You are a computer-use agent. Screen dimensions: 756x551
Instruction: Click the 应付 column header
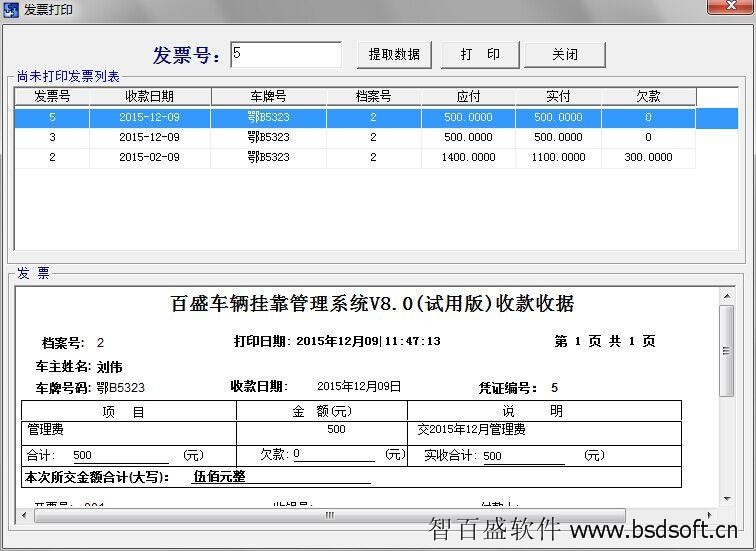[x=468, y=96]
